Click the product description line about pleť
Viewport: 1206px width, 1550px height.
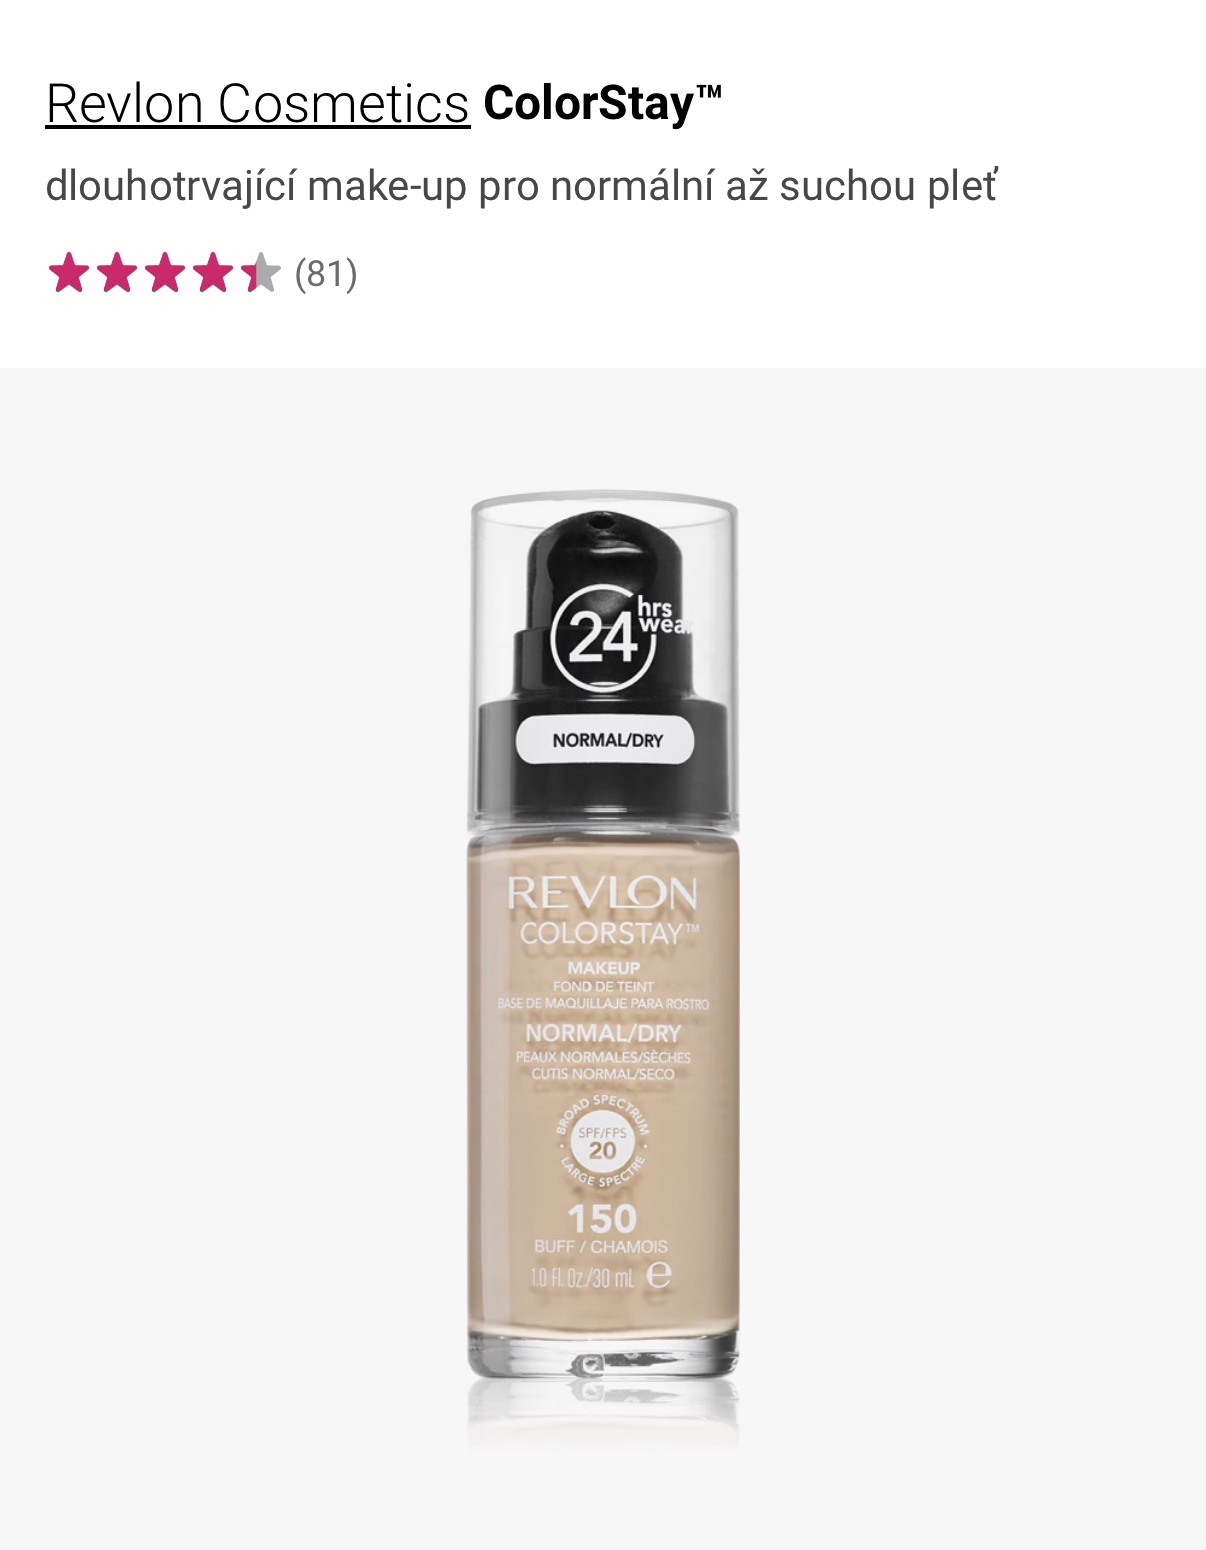(521, 187)
